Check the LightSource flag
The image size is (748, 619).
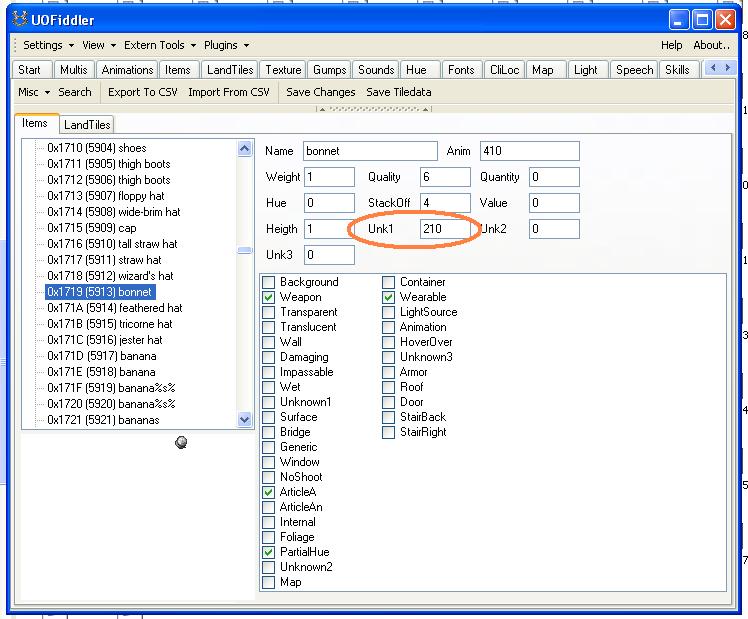(x=388, y=312)
